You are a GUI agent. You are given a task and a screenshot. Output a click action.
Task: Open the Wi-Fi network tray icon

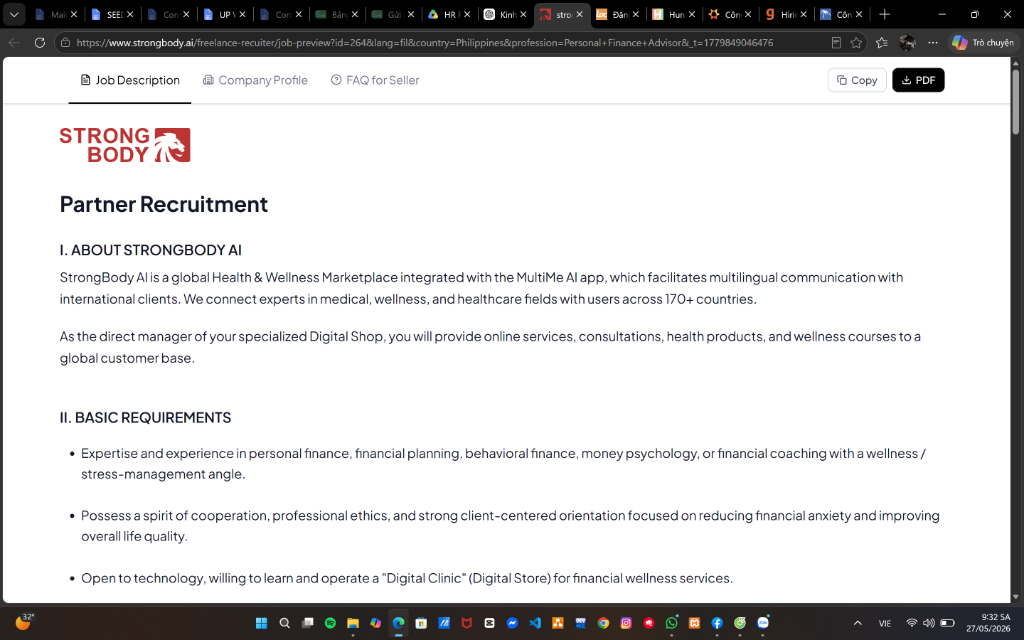click(x=912, y=623)
